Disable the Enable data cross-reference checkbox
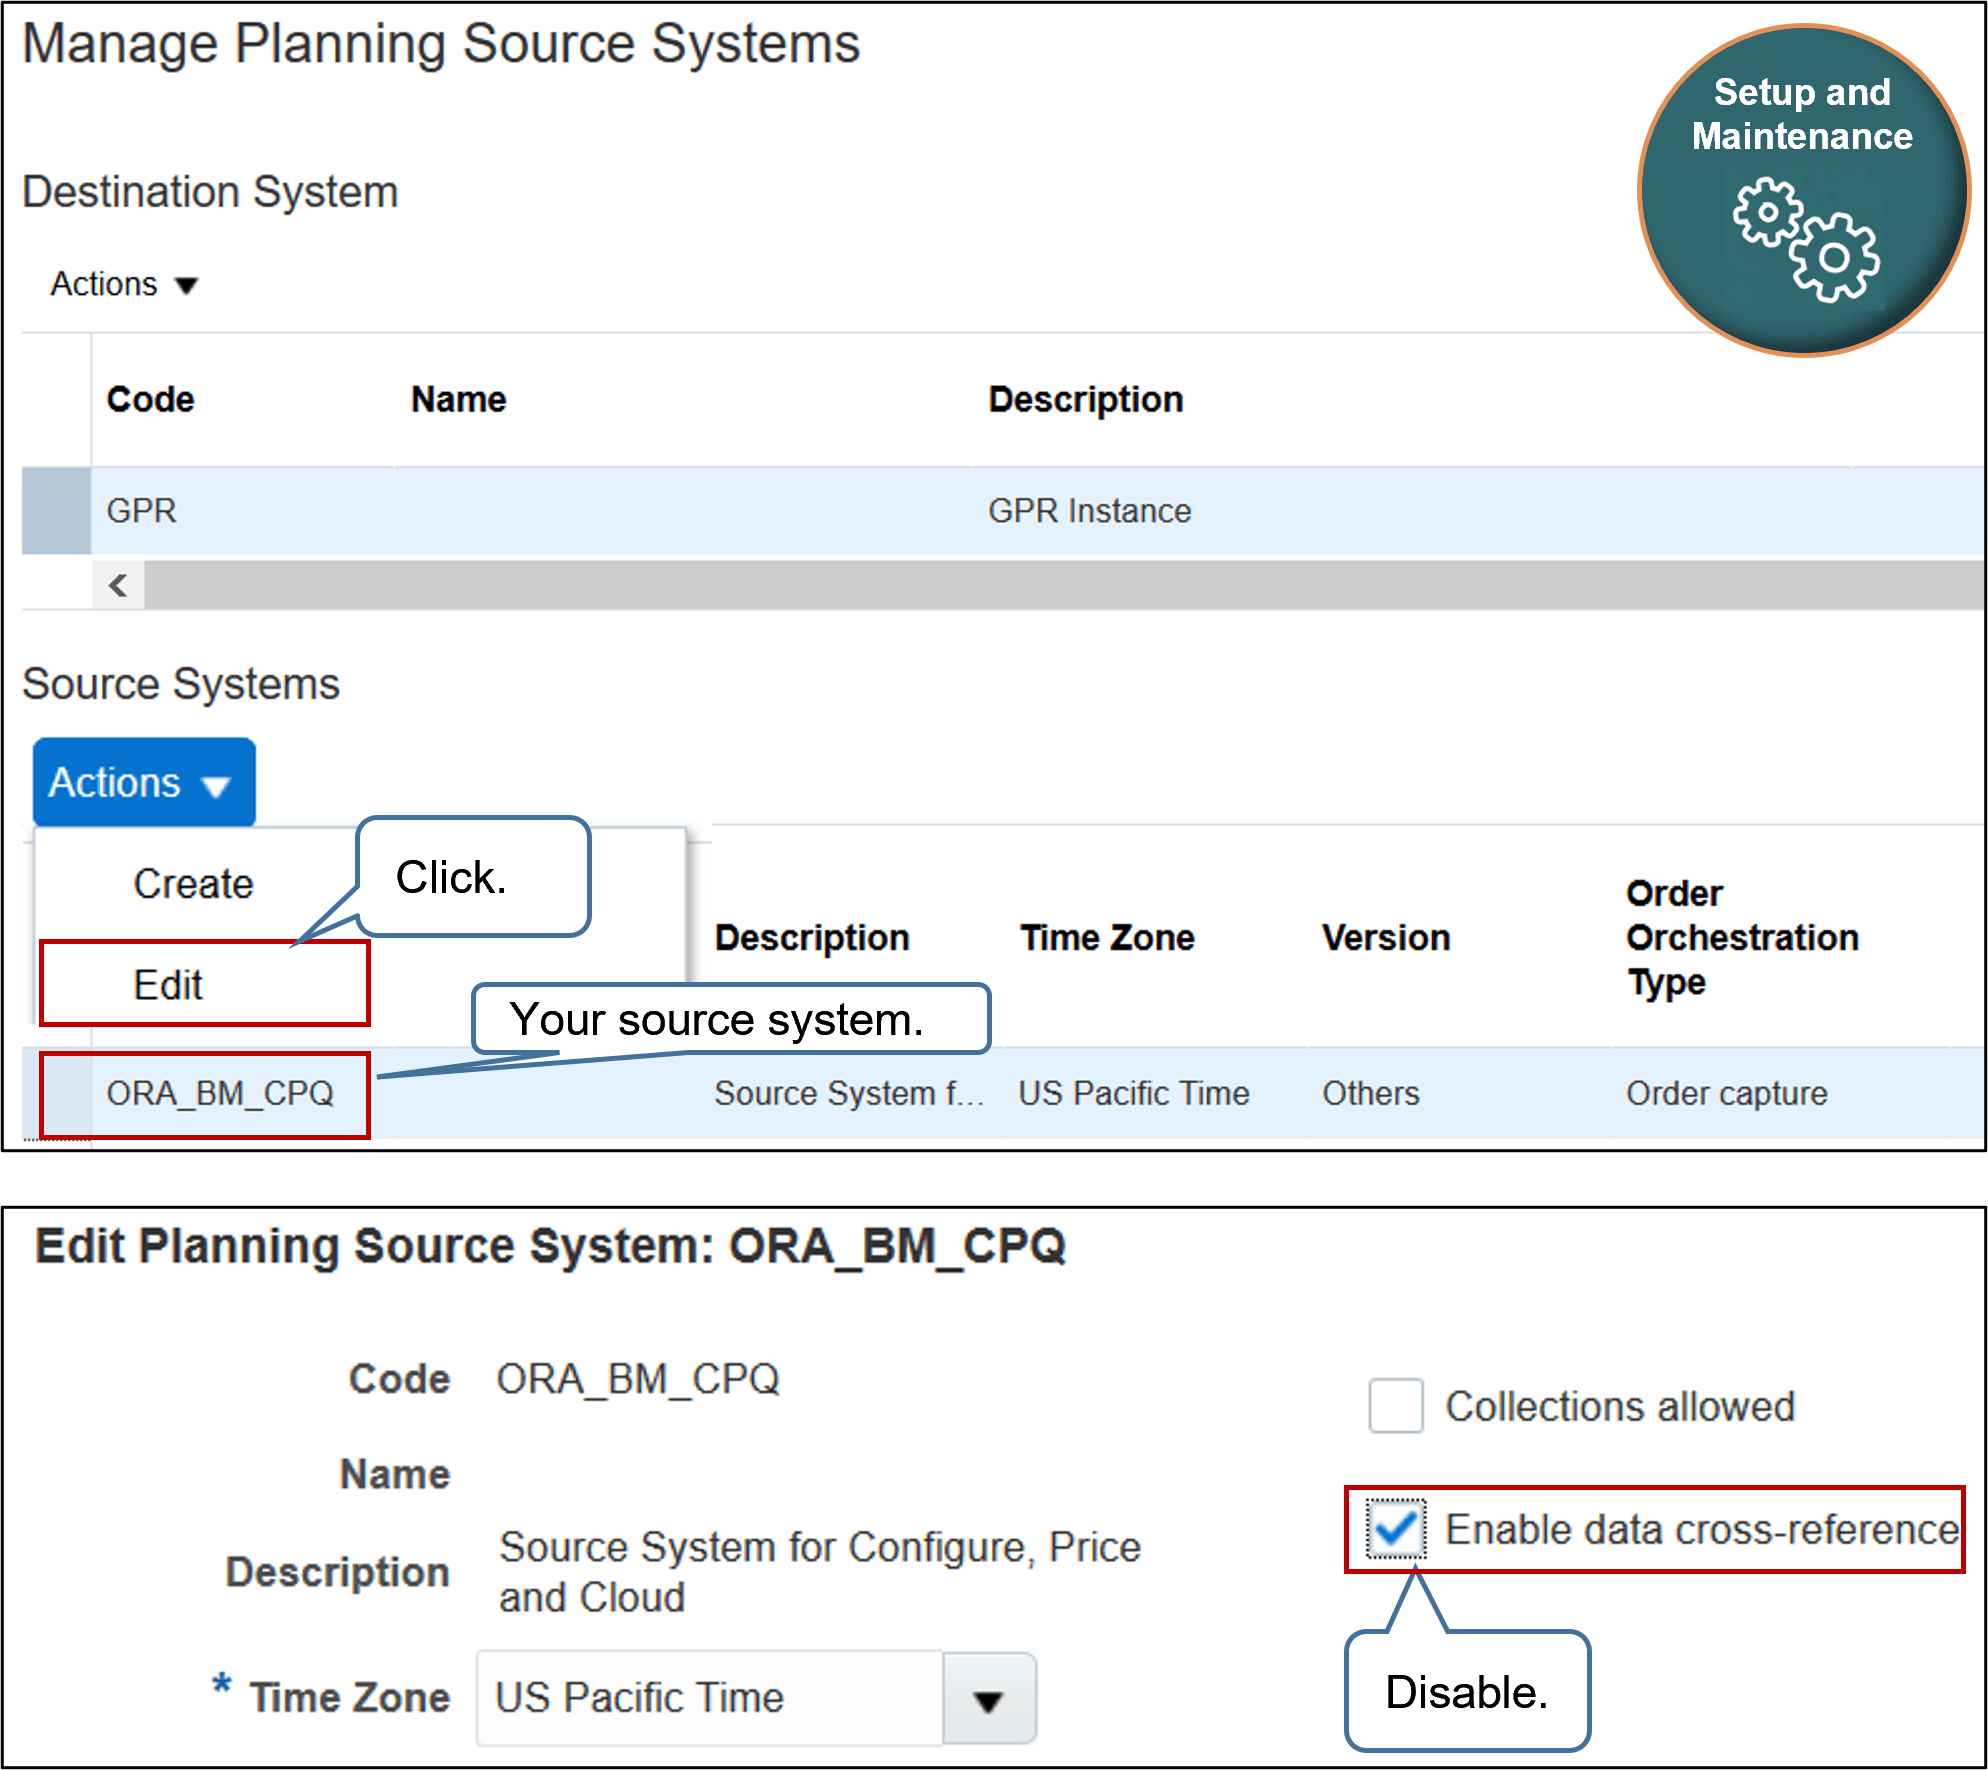This screenshot has height=1770, width=1988. pos(1396,1529)
